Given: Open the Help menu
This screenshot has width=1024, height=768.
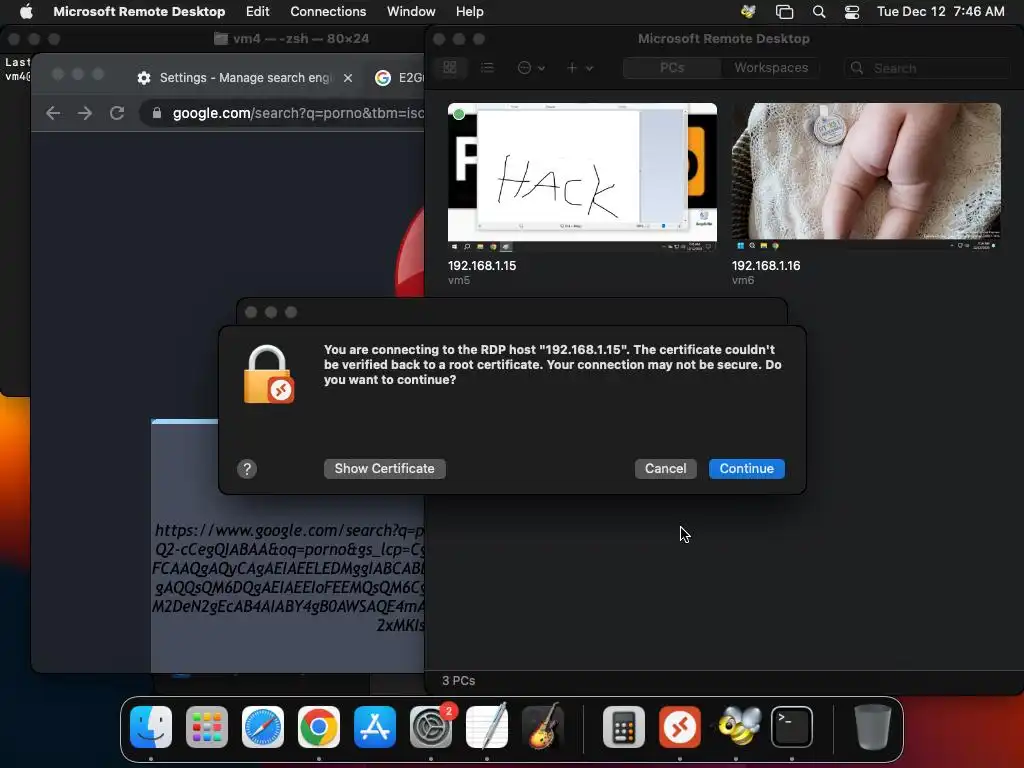Looking at the screenshot, I should (x=470, y=11).
